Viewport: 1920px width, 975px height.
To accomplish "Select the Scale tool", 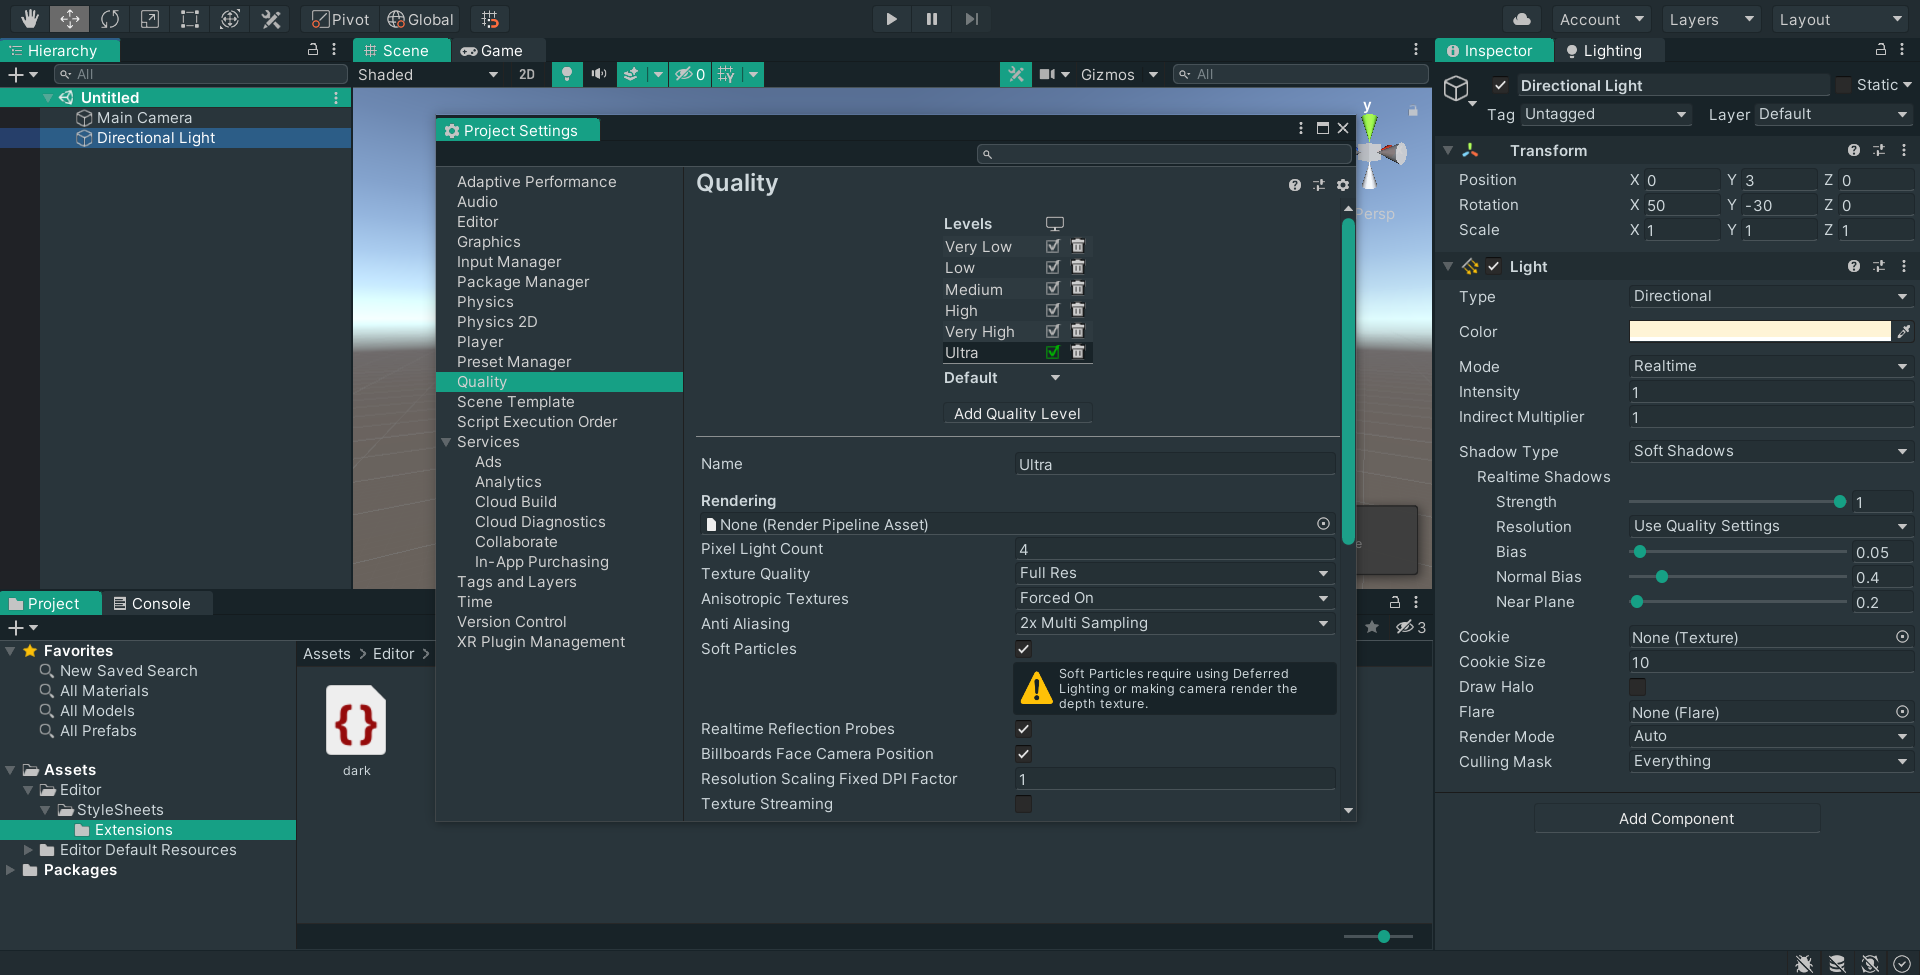I will click(x=150, y=18).
